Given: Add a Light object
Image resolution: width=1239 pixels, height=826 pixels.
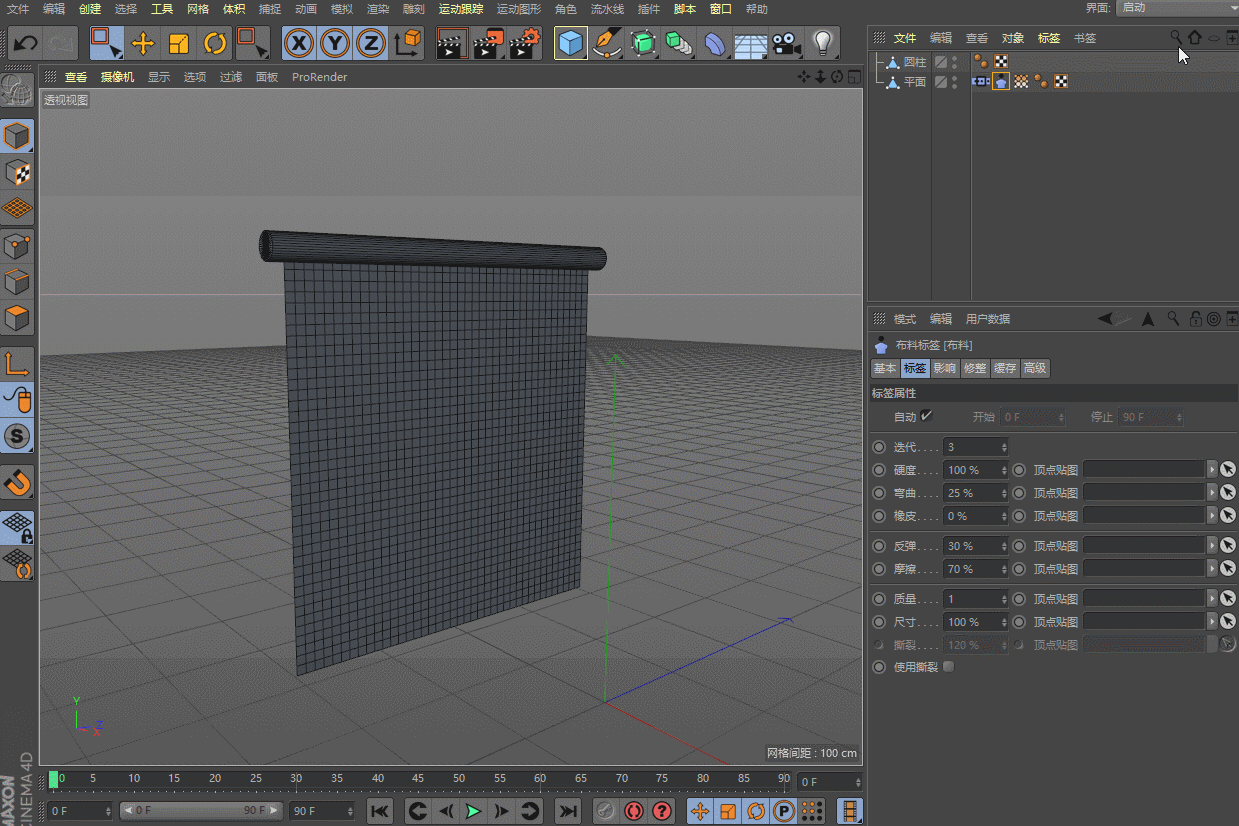Looking at the screenshot, I should [822, 43].
